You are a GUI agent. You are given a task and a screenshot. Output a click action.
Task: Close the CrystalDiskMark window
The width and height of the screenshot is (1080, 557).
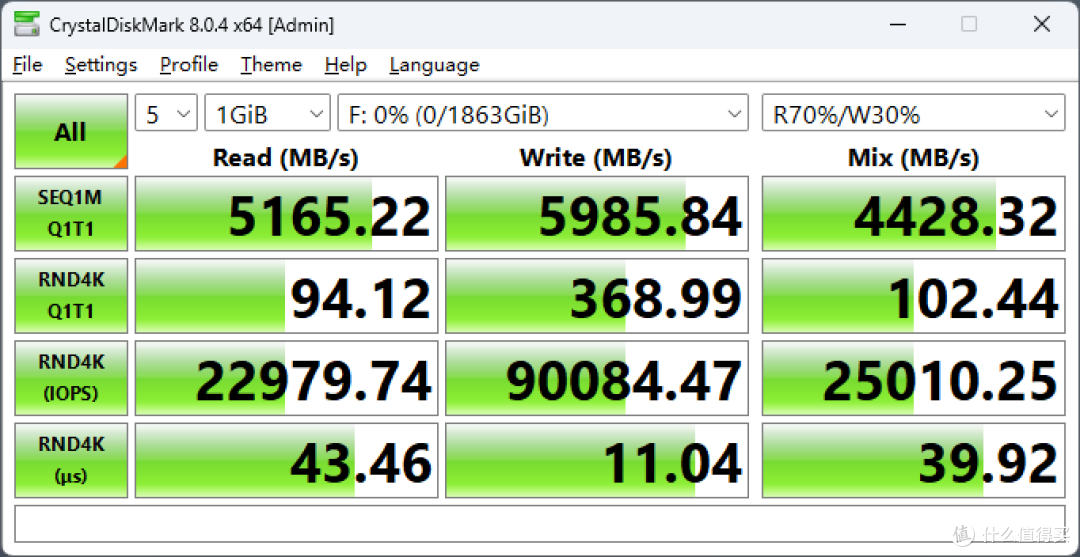pyautogui.click(x=1041, y=25)
